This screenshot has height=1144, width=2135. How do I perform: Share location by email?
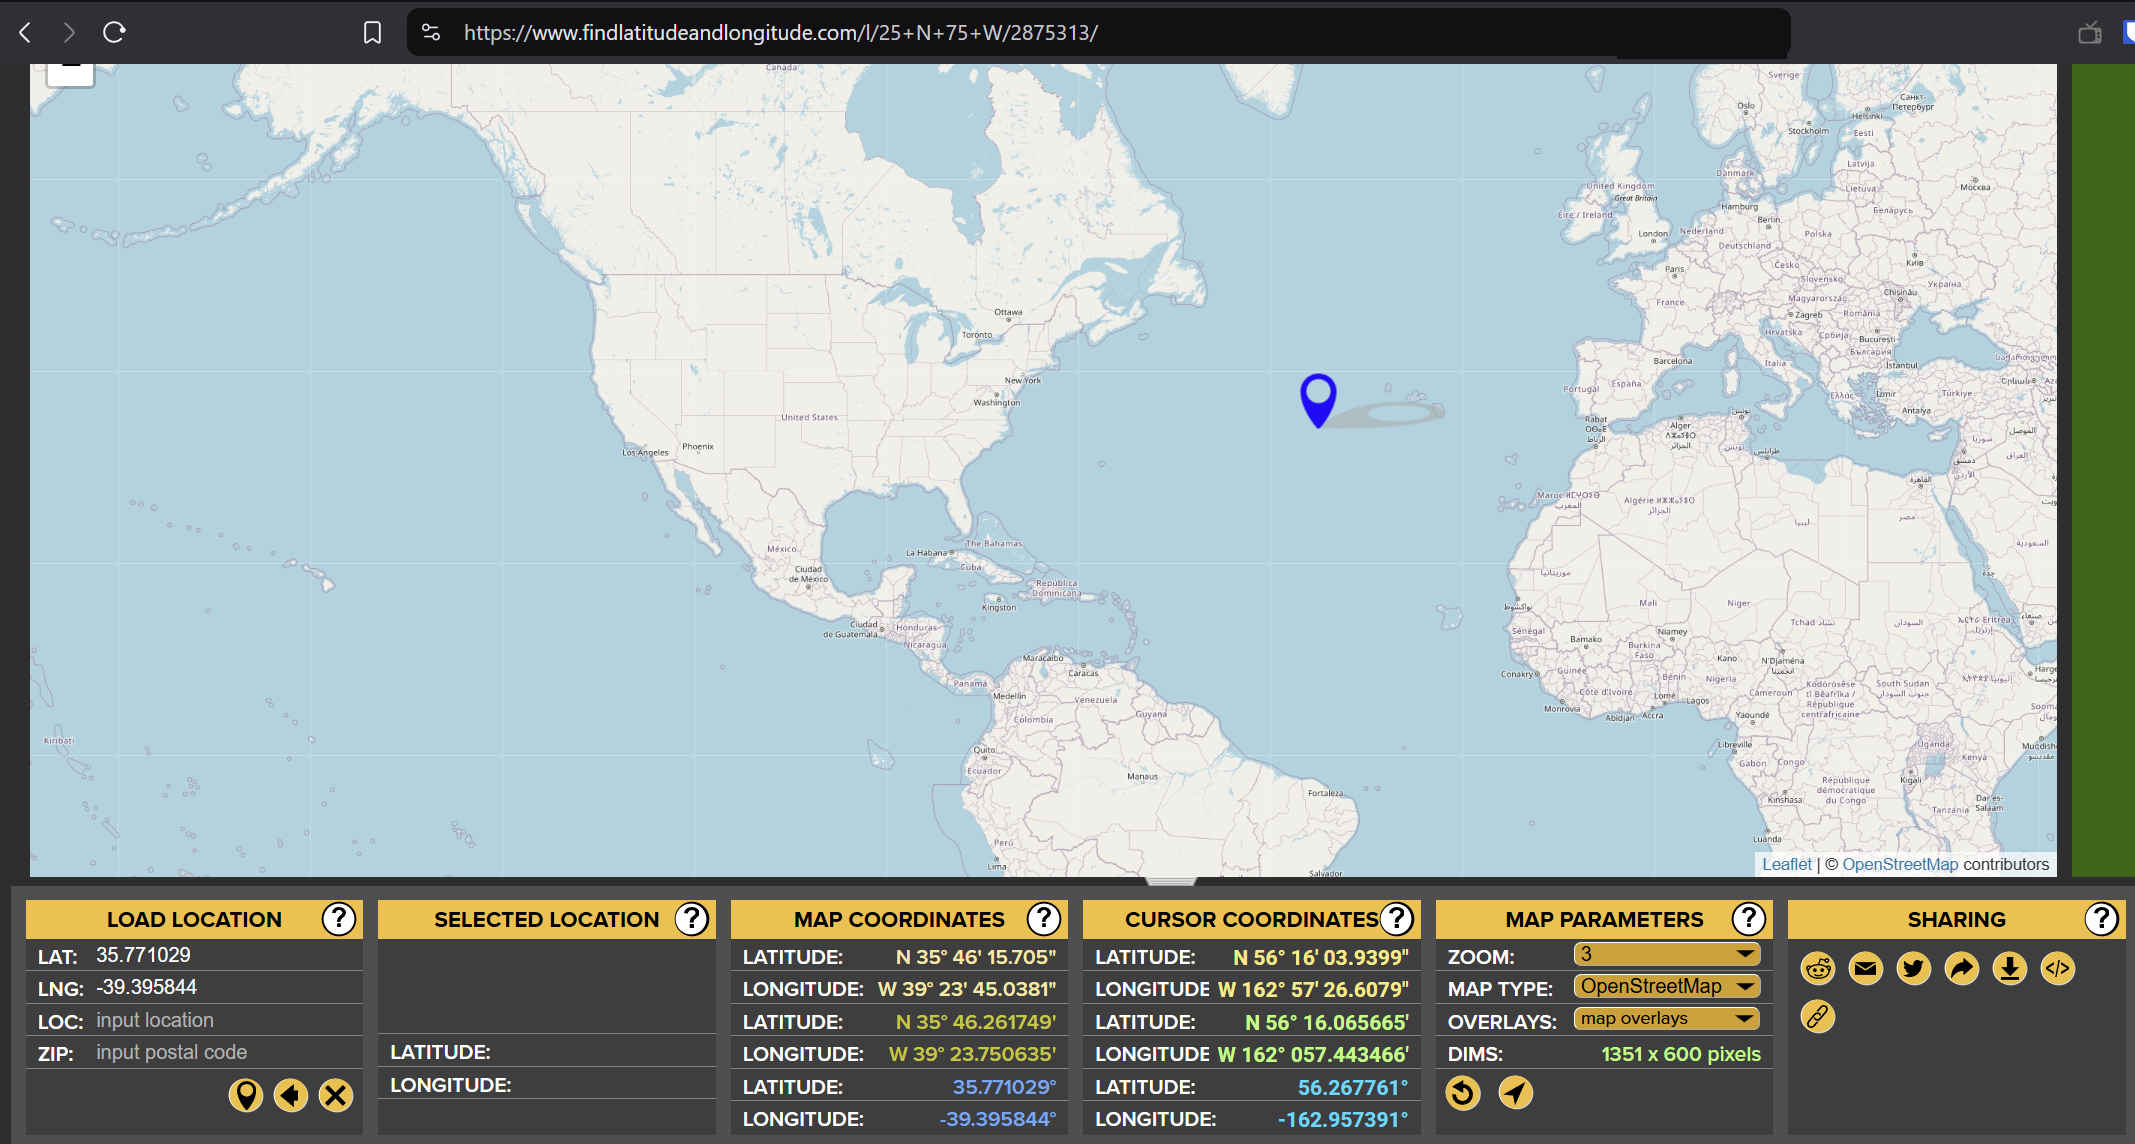[1866, 968]
